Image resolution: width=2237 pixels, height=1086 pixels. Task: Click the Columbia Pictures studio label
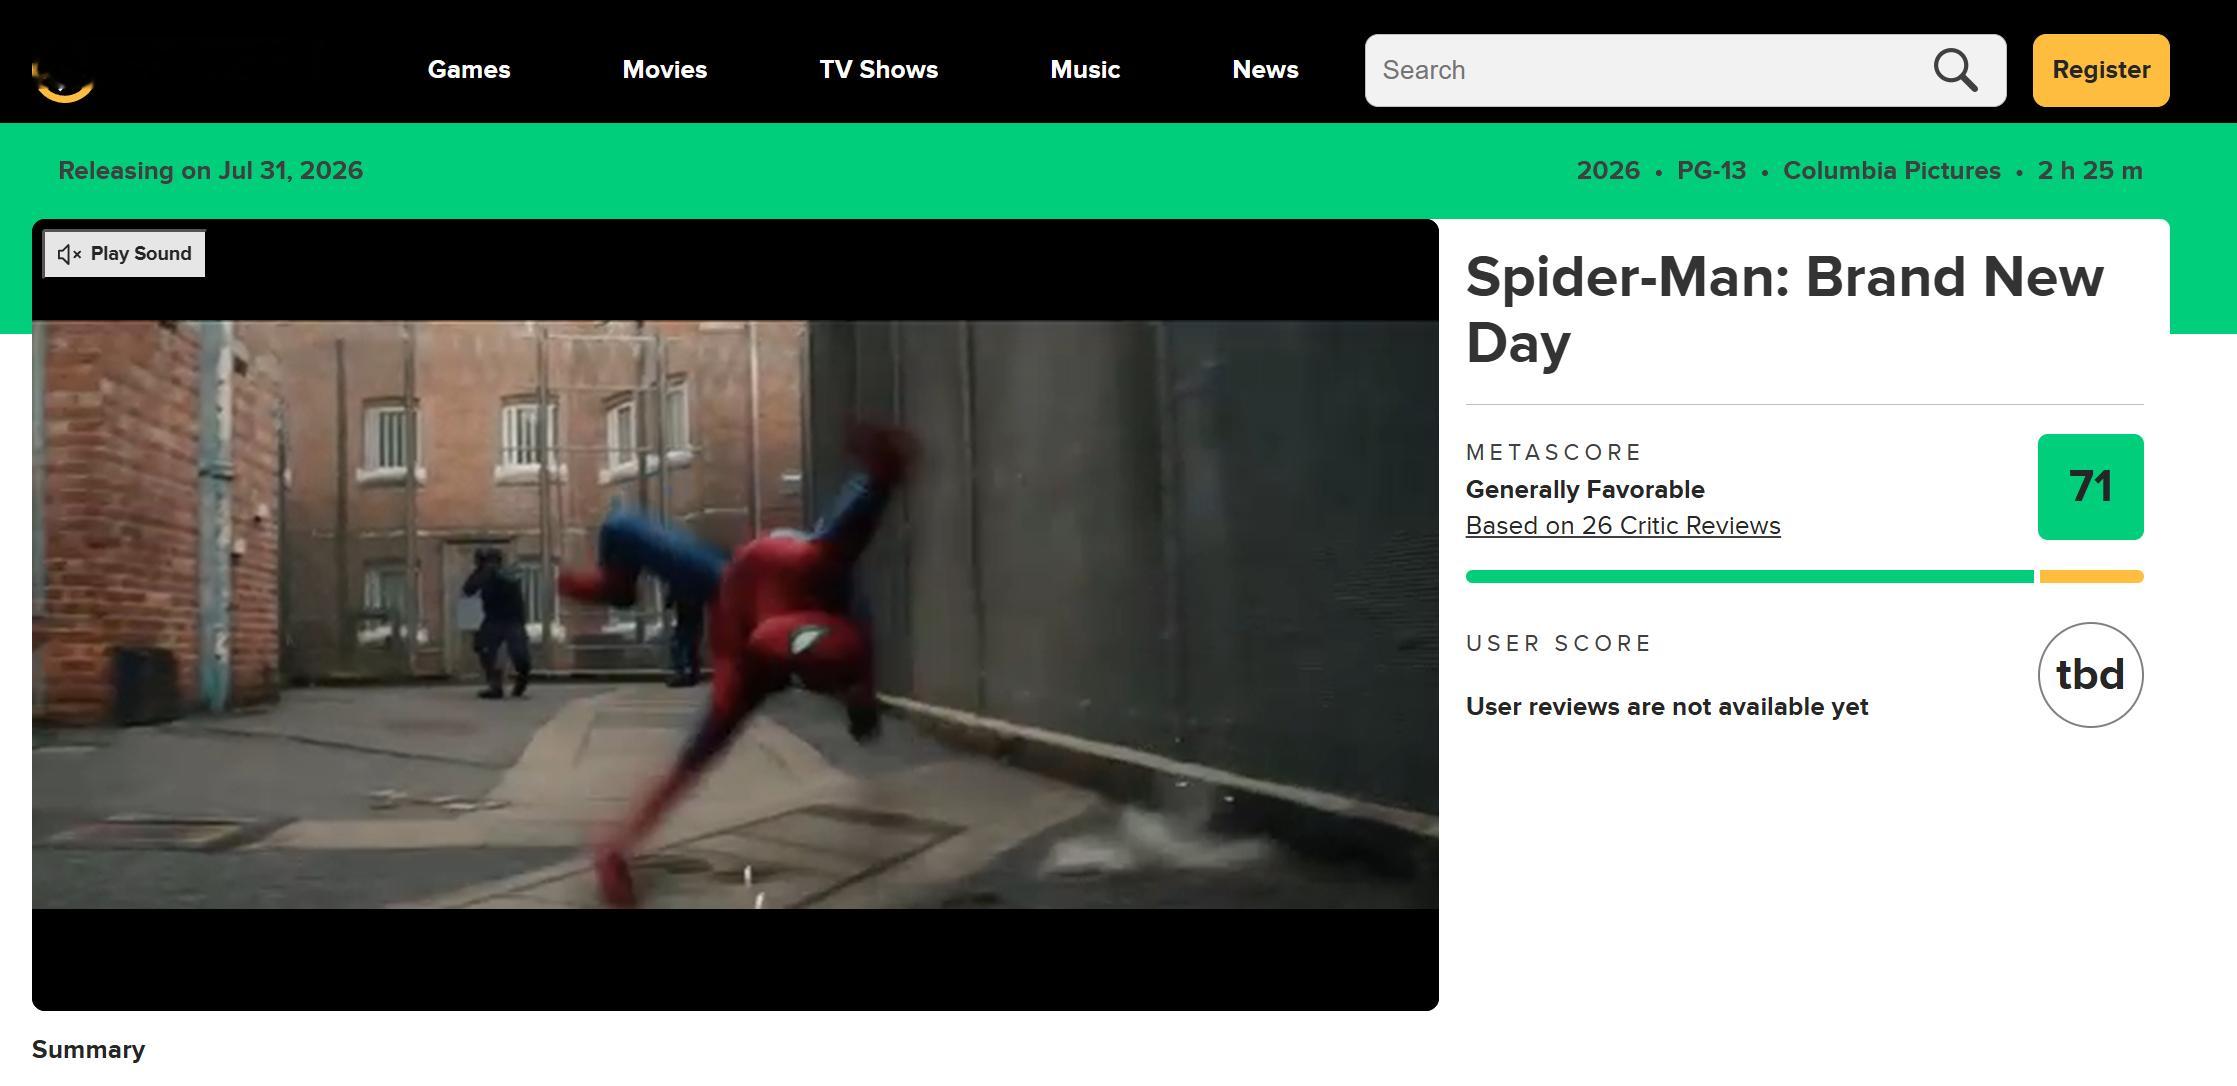click(1892, 171)
